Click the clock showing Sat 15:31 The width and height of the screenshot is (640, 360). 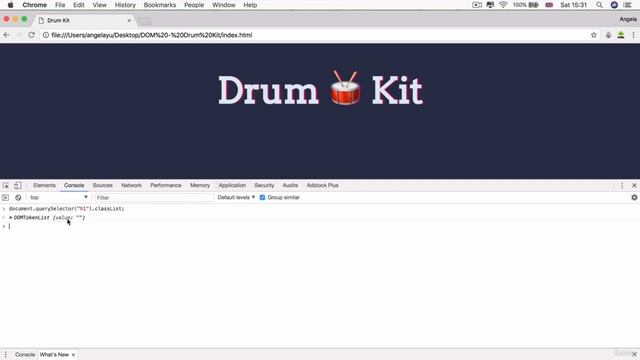tap(573, 5)
